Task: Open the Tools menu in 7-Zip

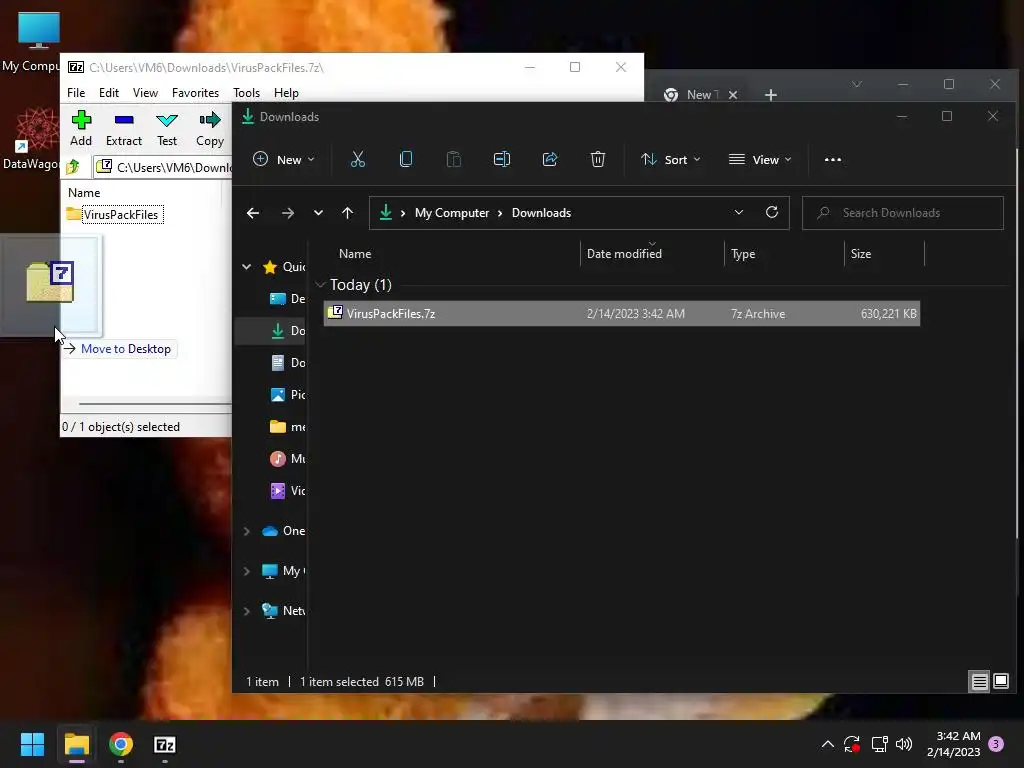Action: click(246, 93)
